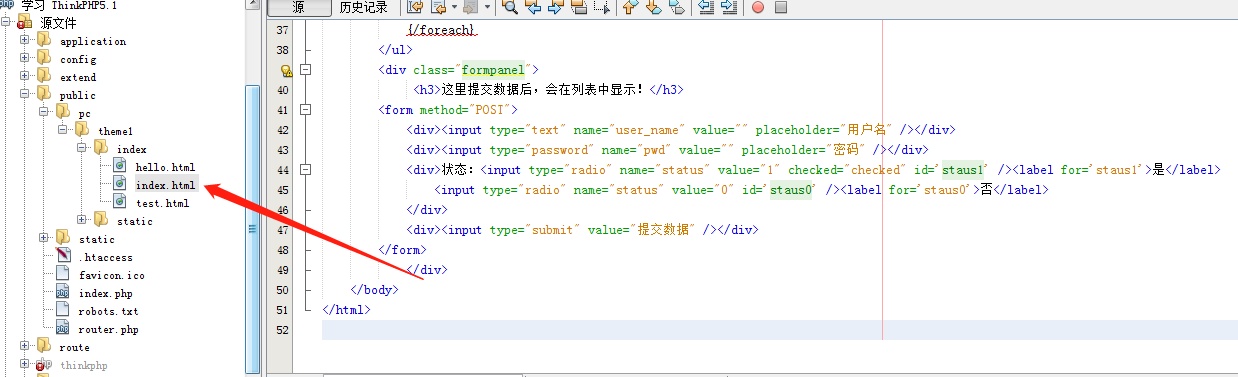
Task: Place cursor on the closing </body> tag
Action: pyautogui.click(x=375, y=290)
